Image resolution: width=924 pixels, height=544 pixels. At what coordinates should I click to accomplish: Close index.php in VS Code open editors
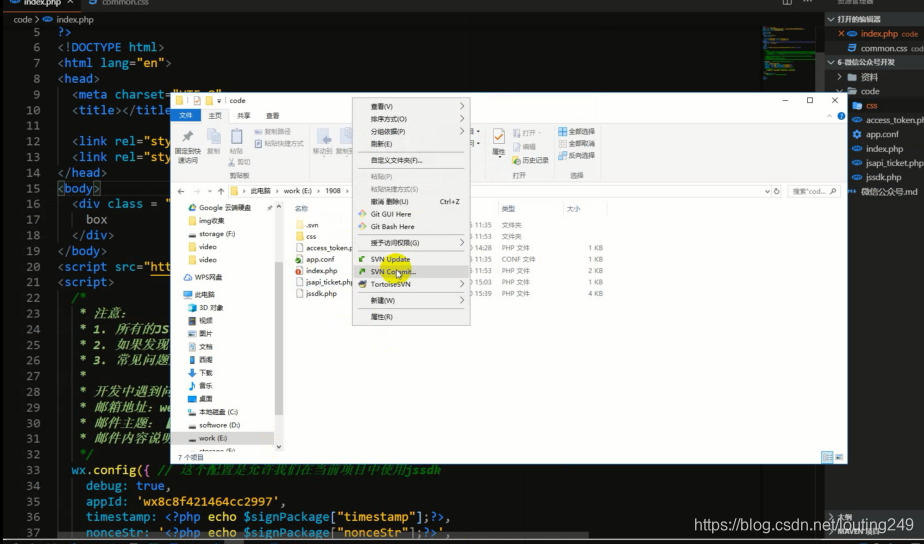[x=841, y=34]
